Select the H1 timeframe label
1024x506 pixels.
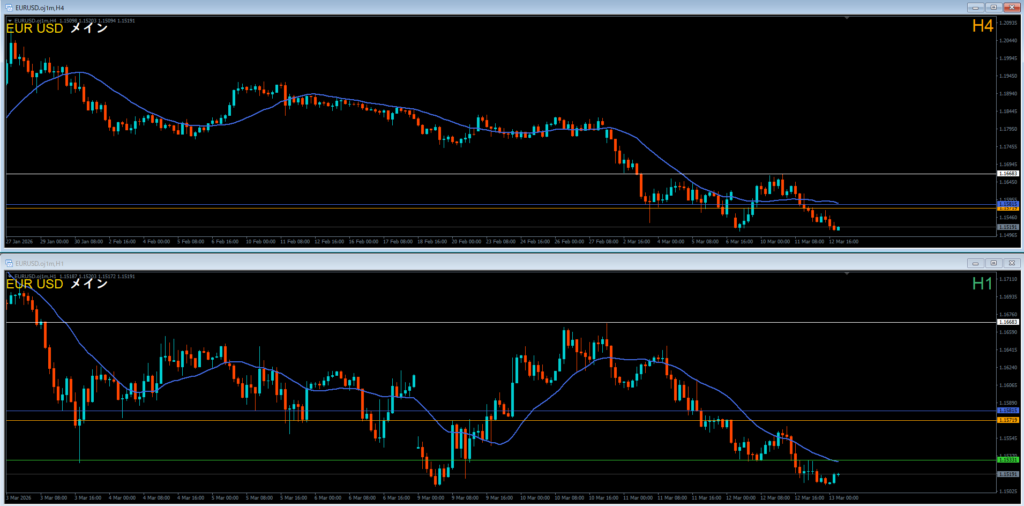(x=982, y=284)
